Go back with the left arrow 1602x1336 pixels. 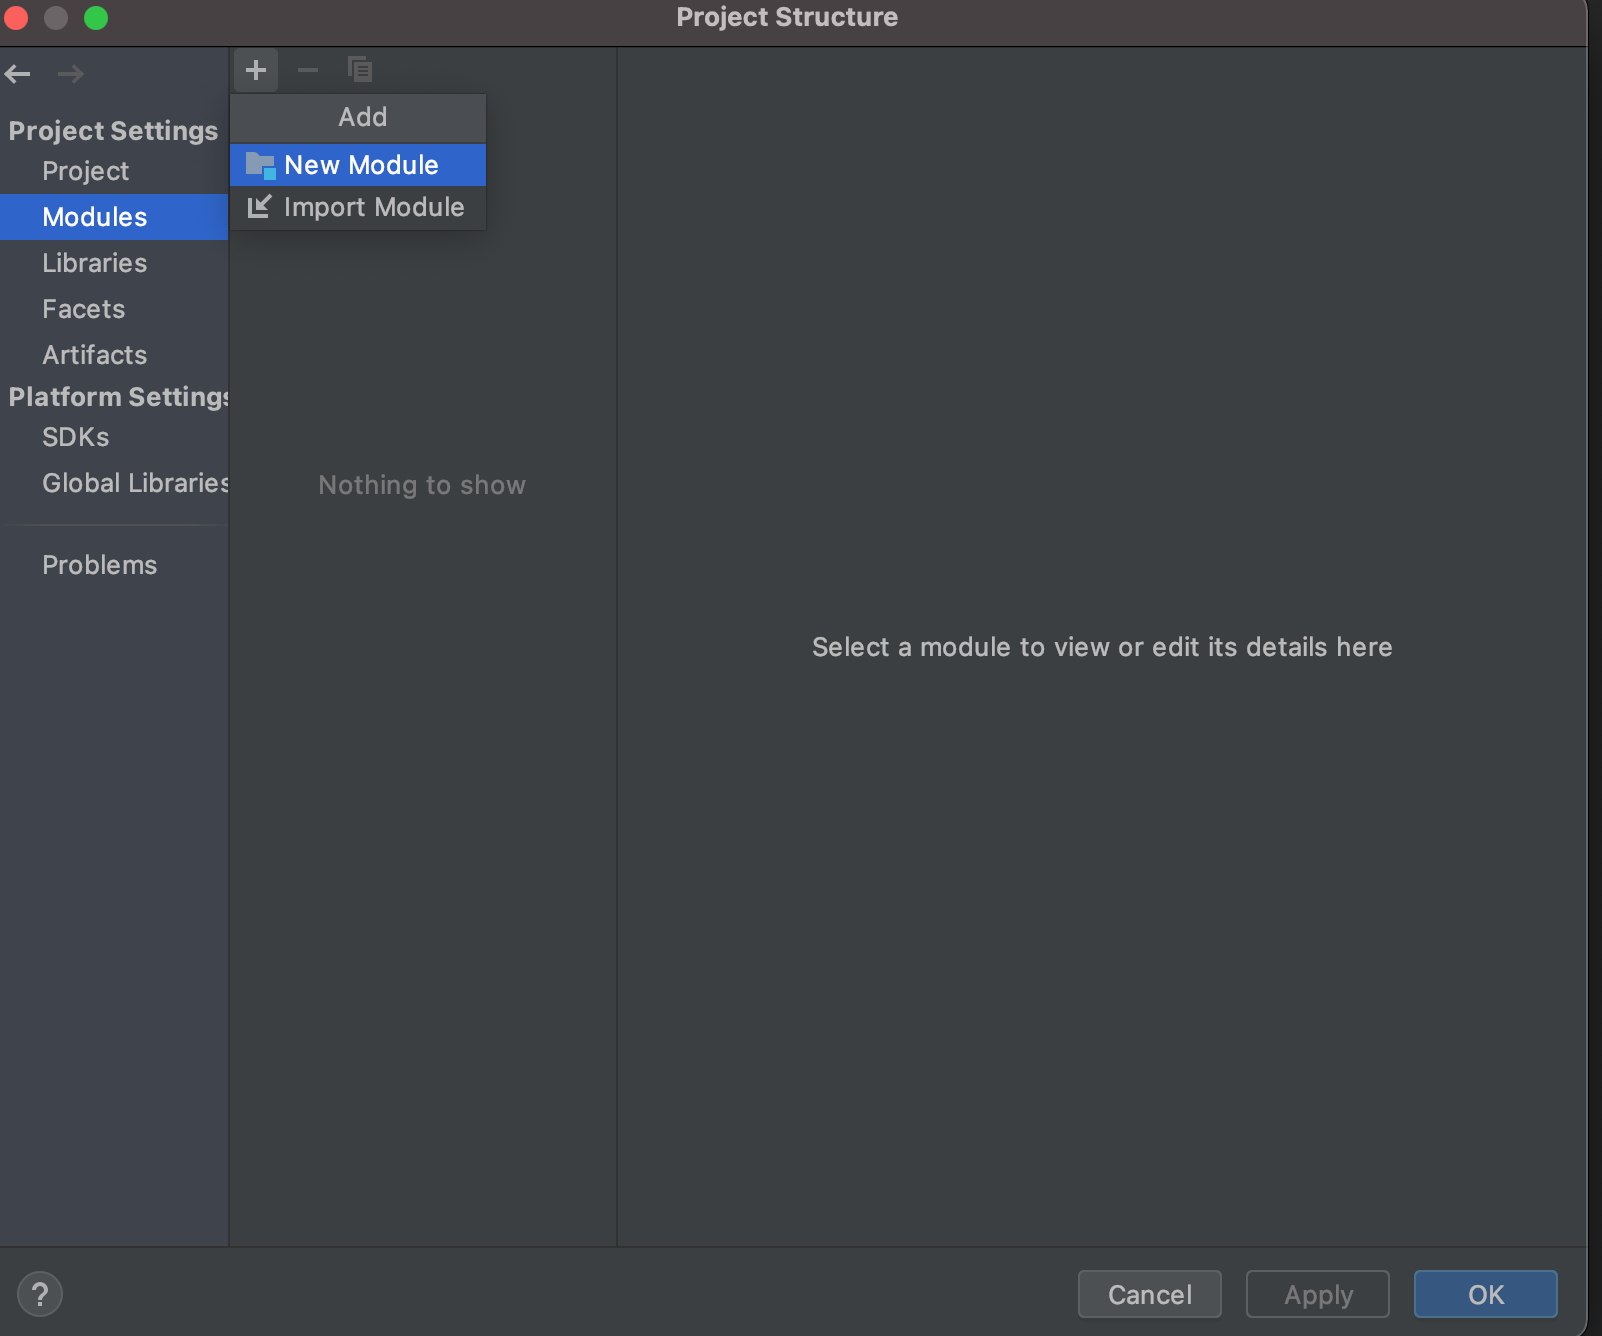click(x=18, y=74)
